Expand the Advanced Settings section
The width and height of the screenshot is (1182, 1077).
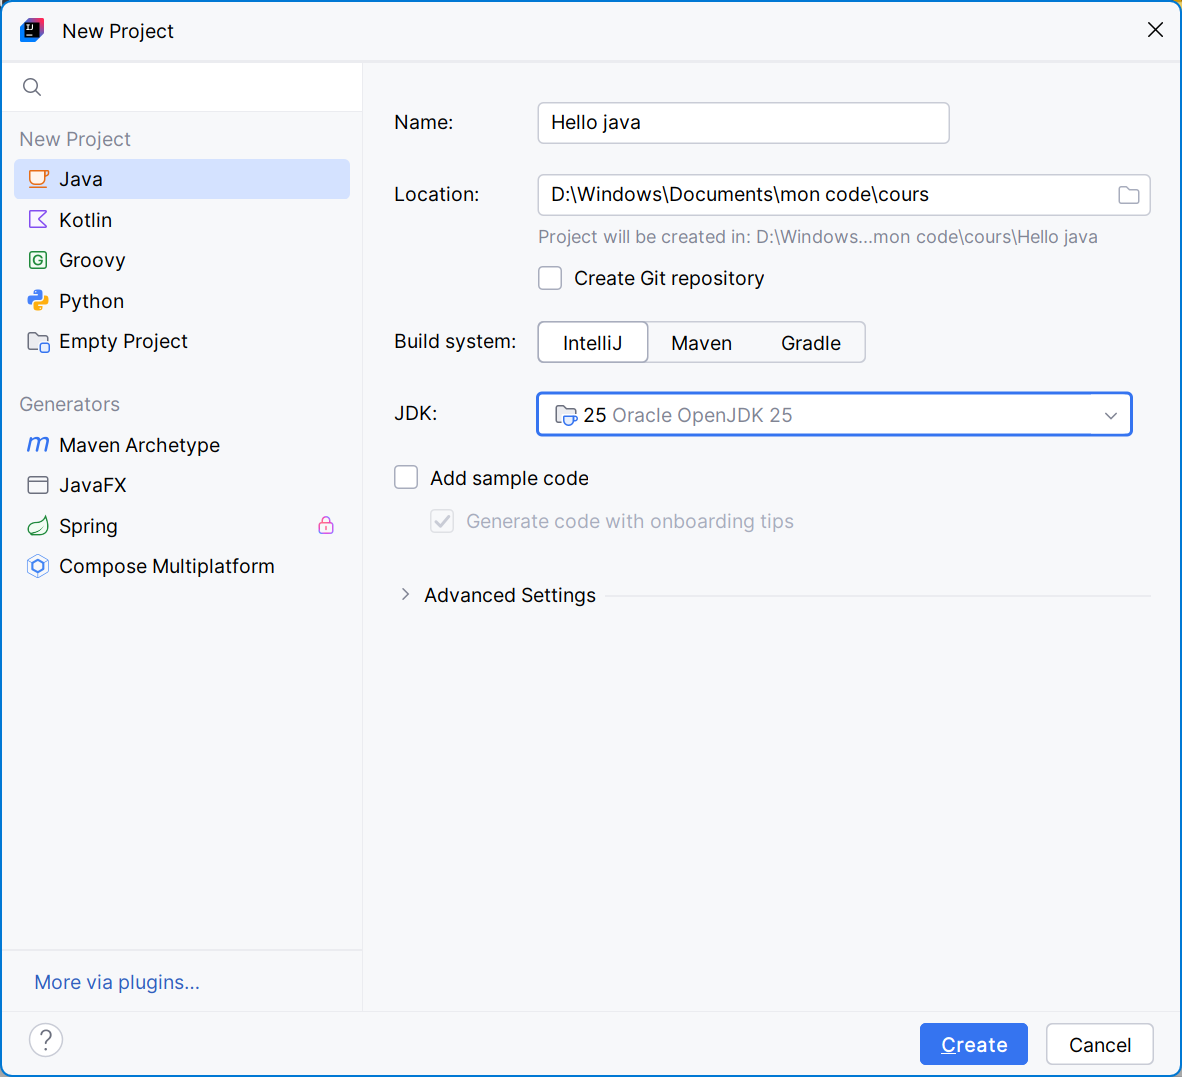click(405, 595)
